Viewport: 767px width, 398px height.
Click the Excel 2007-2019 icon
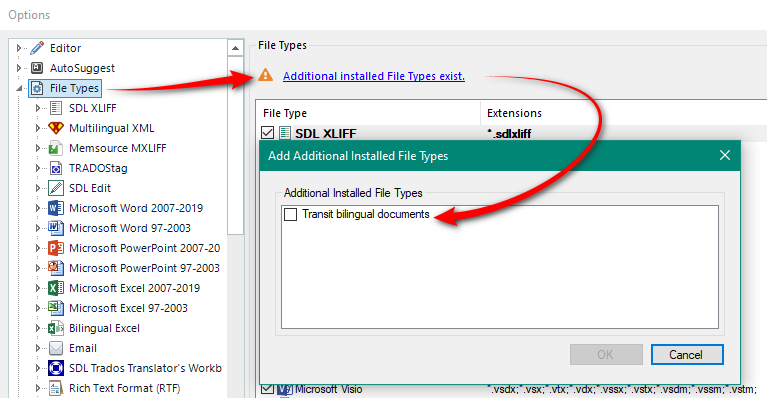pyautogui.click(x=56, y=288)
